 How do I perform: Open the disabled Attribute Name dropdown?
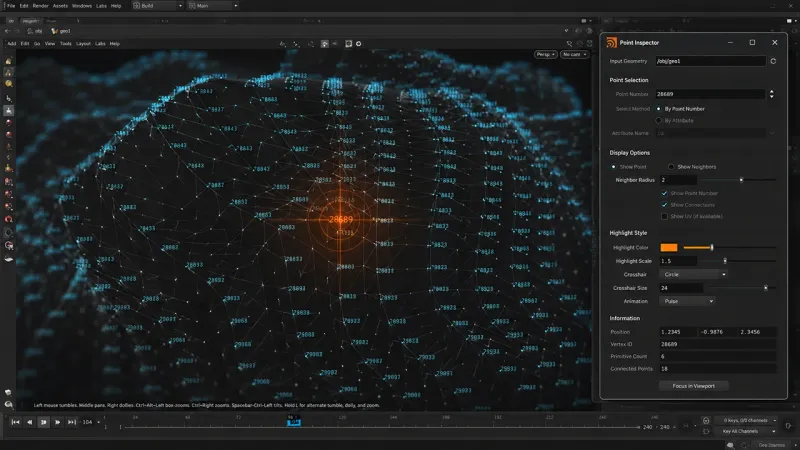pyautogui.click(x=716, y=133)
